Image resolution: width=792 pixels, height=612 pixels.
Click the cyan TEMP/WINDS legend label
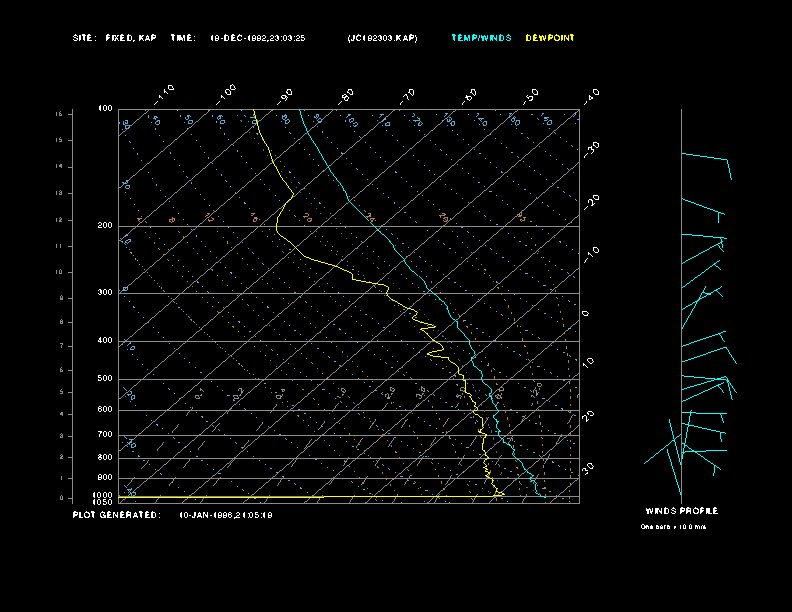[x=481, y=38]
